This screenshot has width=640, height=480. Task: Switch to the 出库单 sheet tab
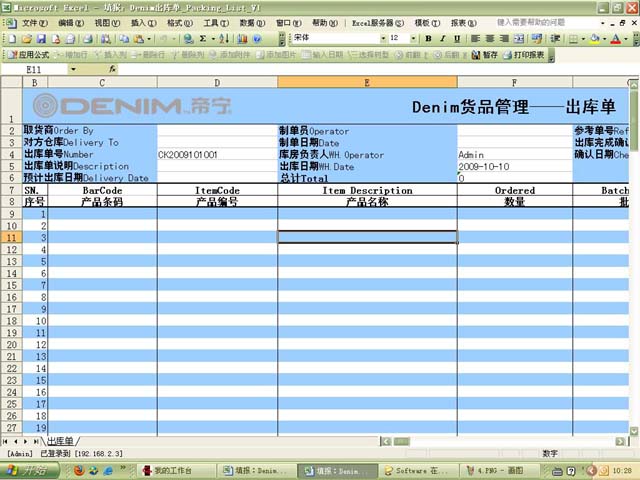point(60,441)
